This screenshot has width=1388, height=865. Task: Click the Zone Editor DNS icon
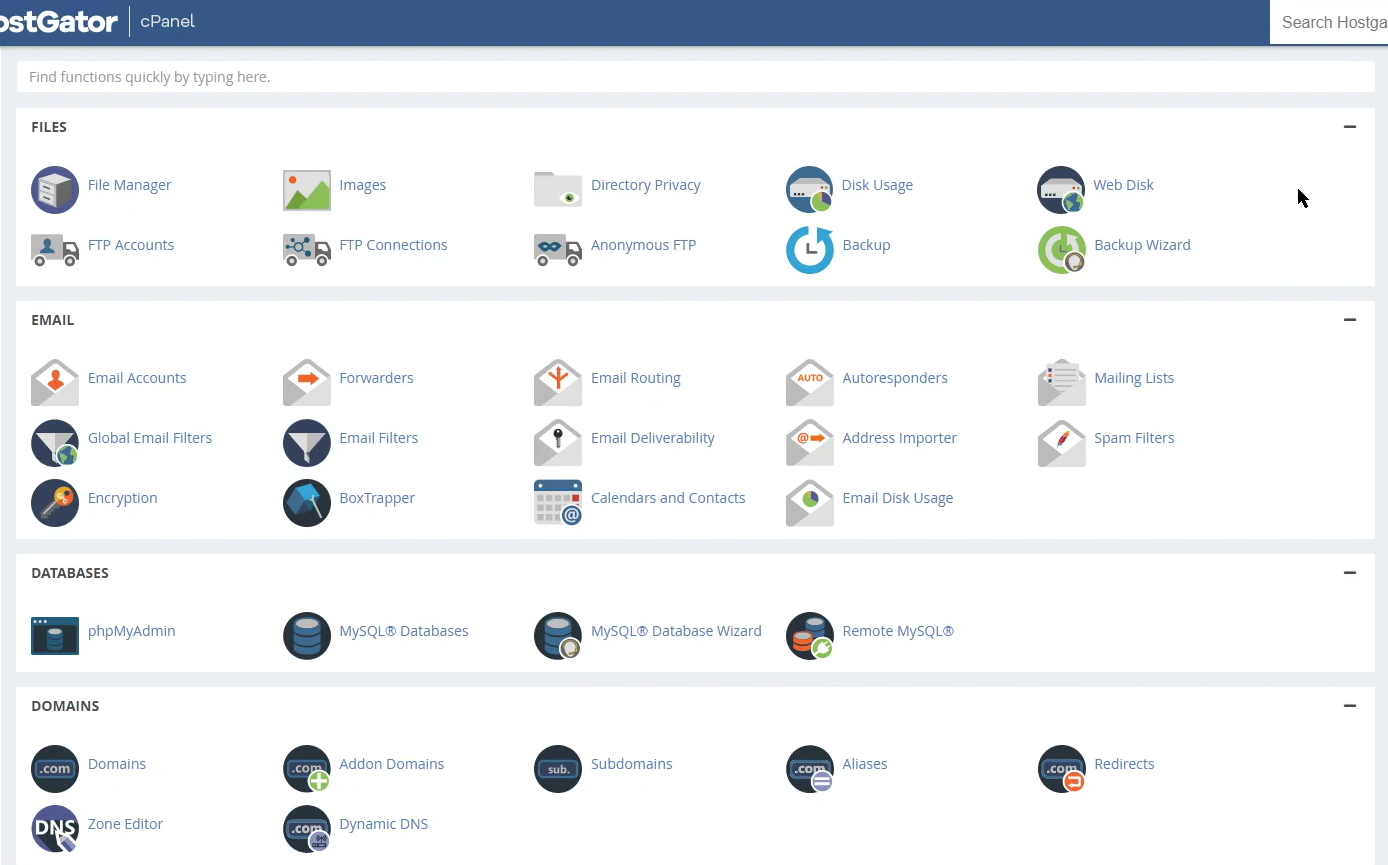tap(55, 829)
